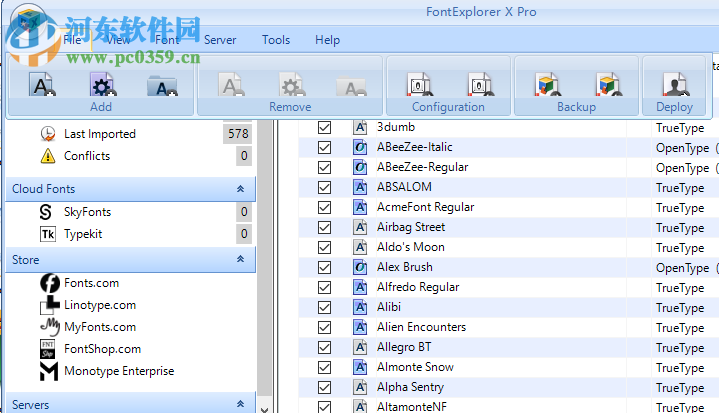This screenshot has width=719, height=413.
Task: Open the Server menu
Action: pos(220,40)
